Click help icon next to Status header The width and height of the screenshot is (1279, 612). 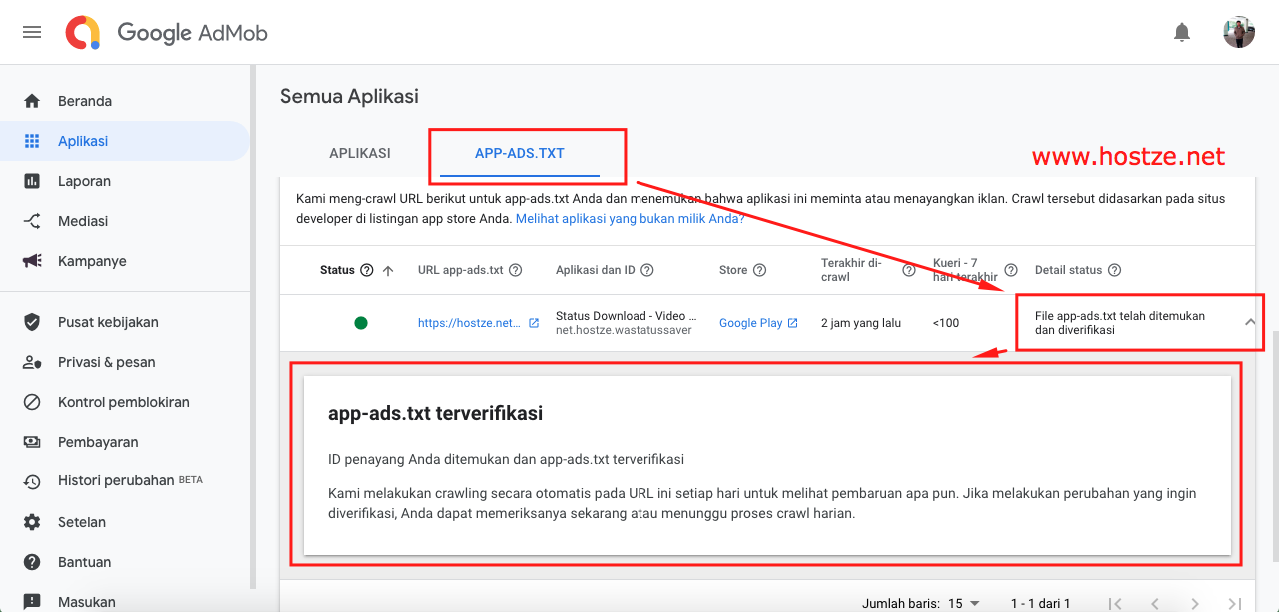(366, 270)
